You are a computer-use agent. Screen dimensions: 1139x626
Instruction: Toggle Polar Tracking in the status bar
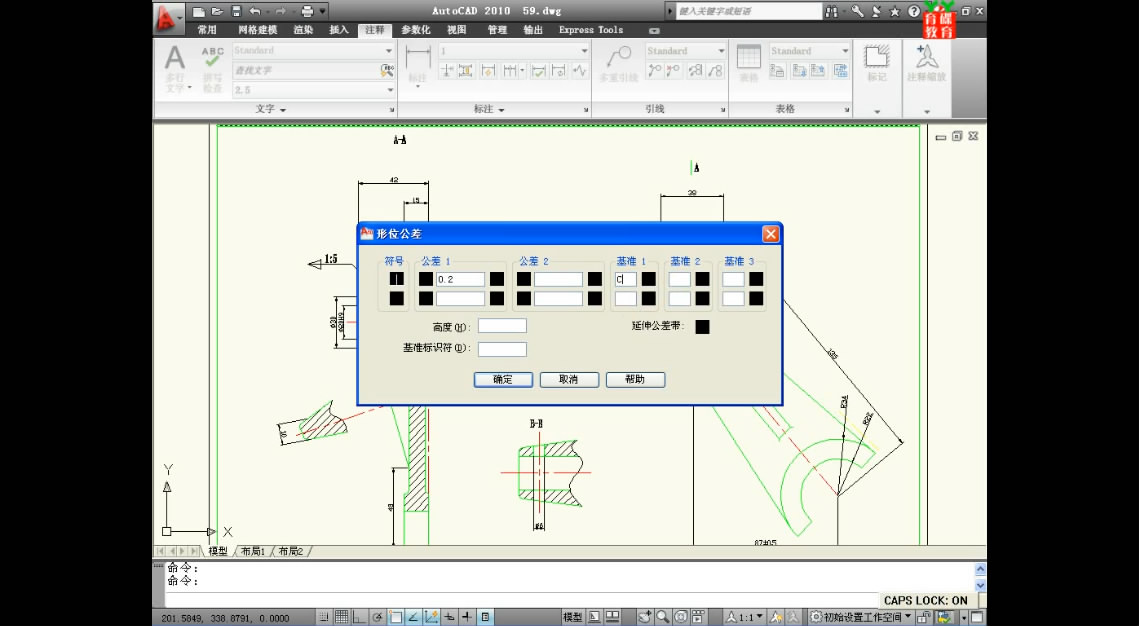click(378, 617)
